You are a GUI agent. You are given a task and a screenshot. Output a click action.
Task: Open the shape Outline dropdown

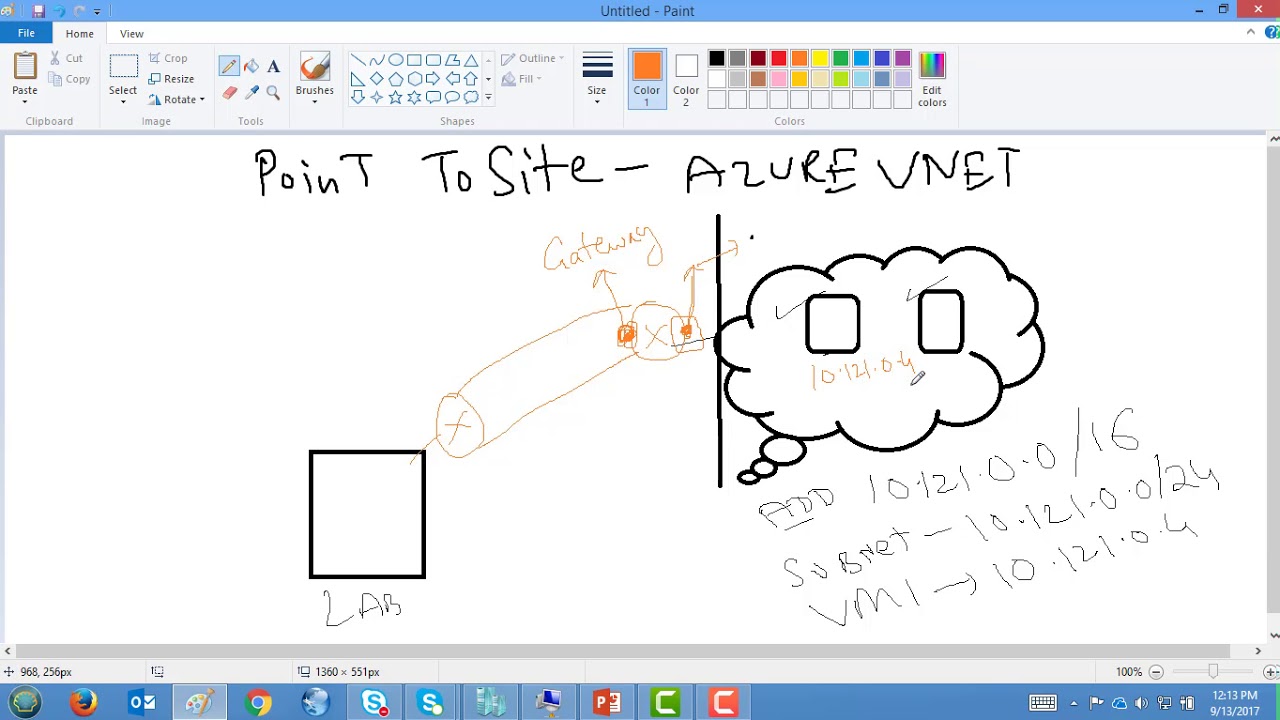pyautogui.click(x=533, y=58)
